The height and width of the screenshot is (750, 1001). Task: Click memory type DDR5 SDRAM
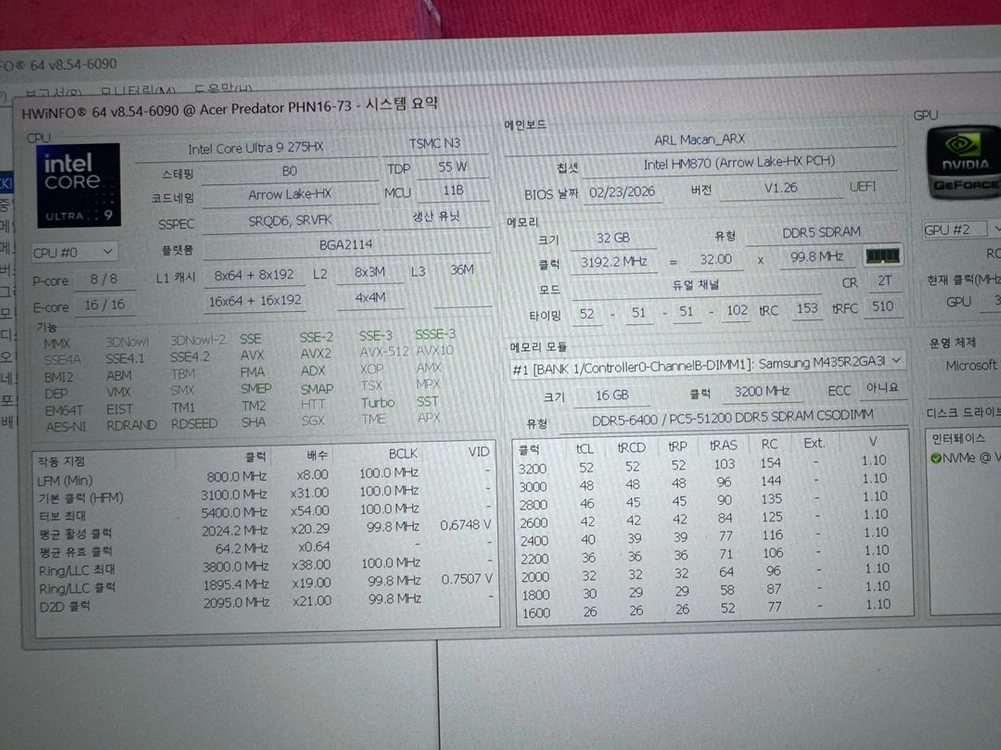point(822,232)
